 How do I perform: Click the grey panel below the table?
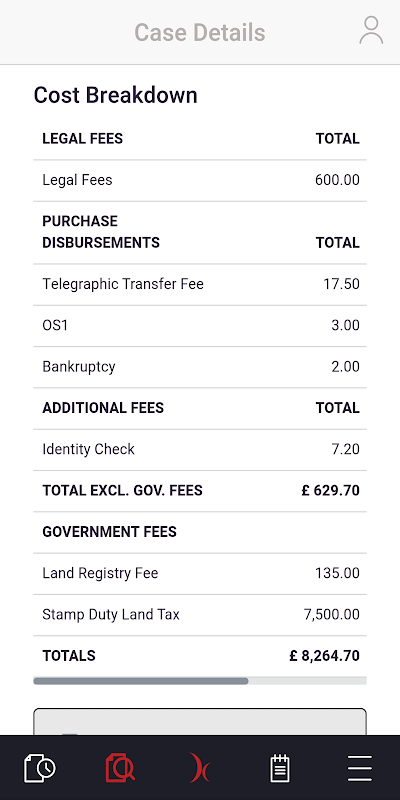point(200,721)
